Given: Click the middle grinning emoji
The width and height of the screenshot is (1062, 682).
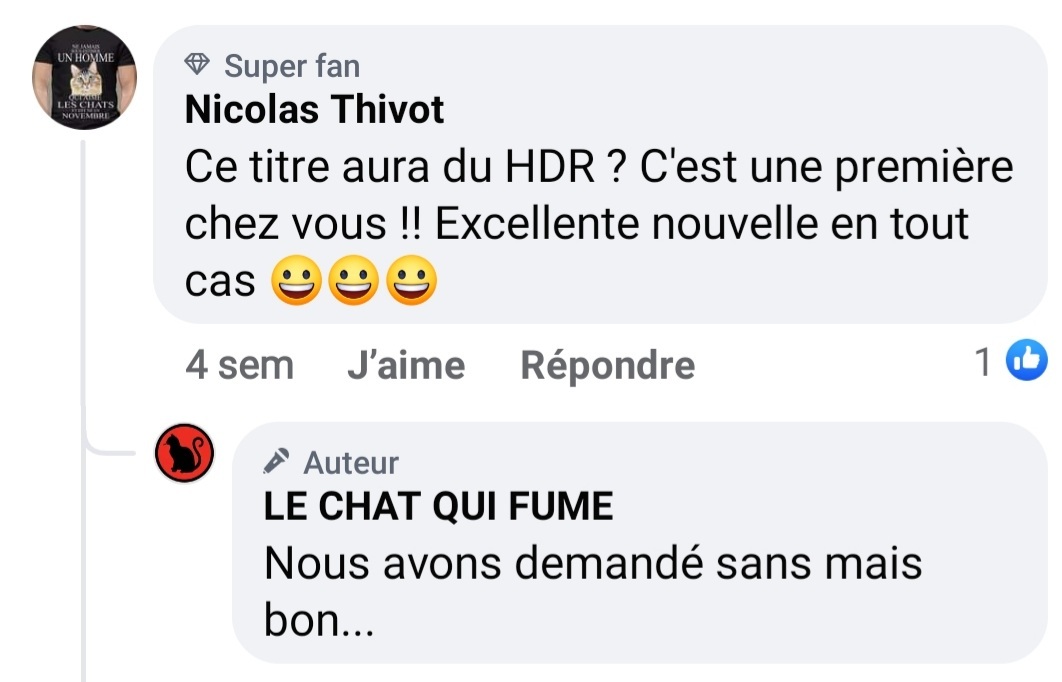Looking at the screenshot, I should (353, 283).
